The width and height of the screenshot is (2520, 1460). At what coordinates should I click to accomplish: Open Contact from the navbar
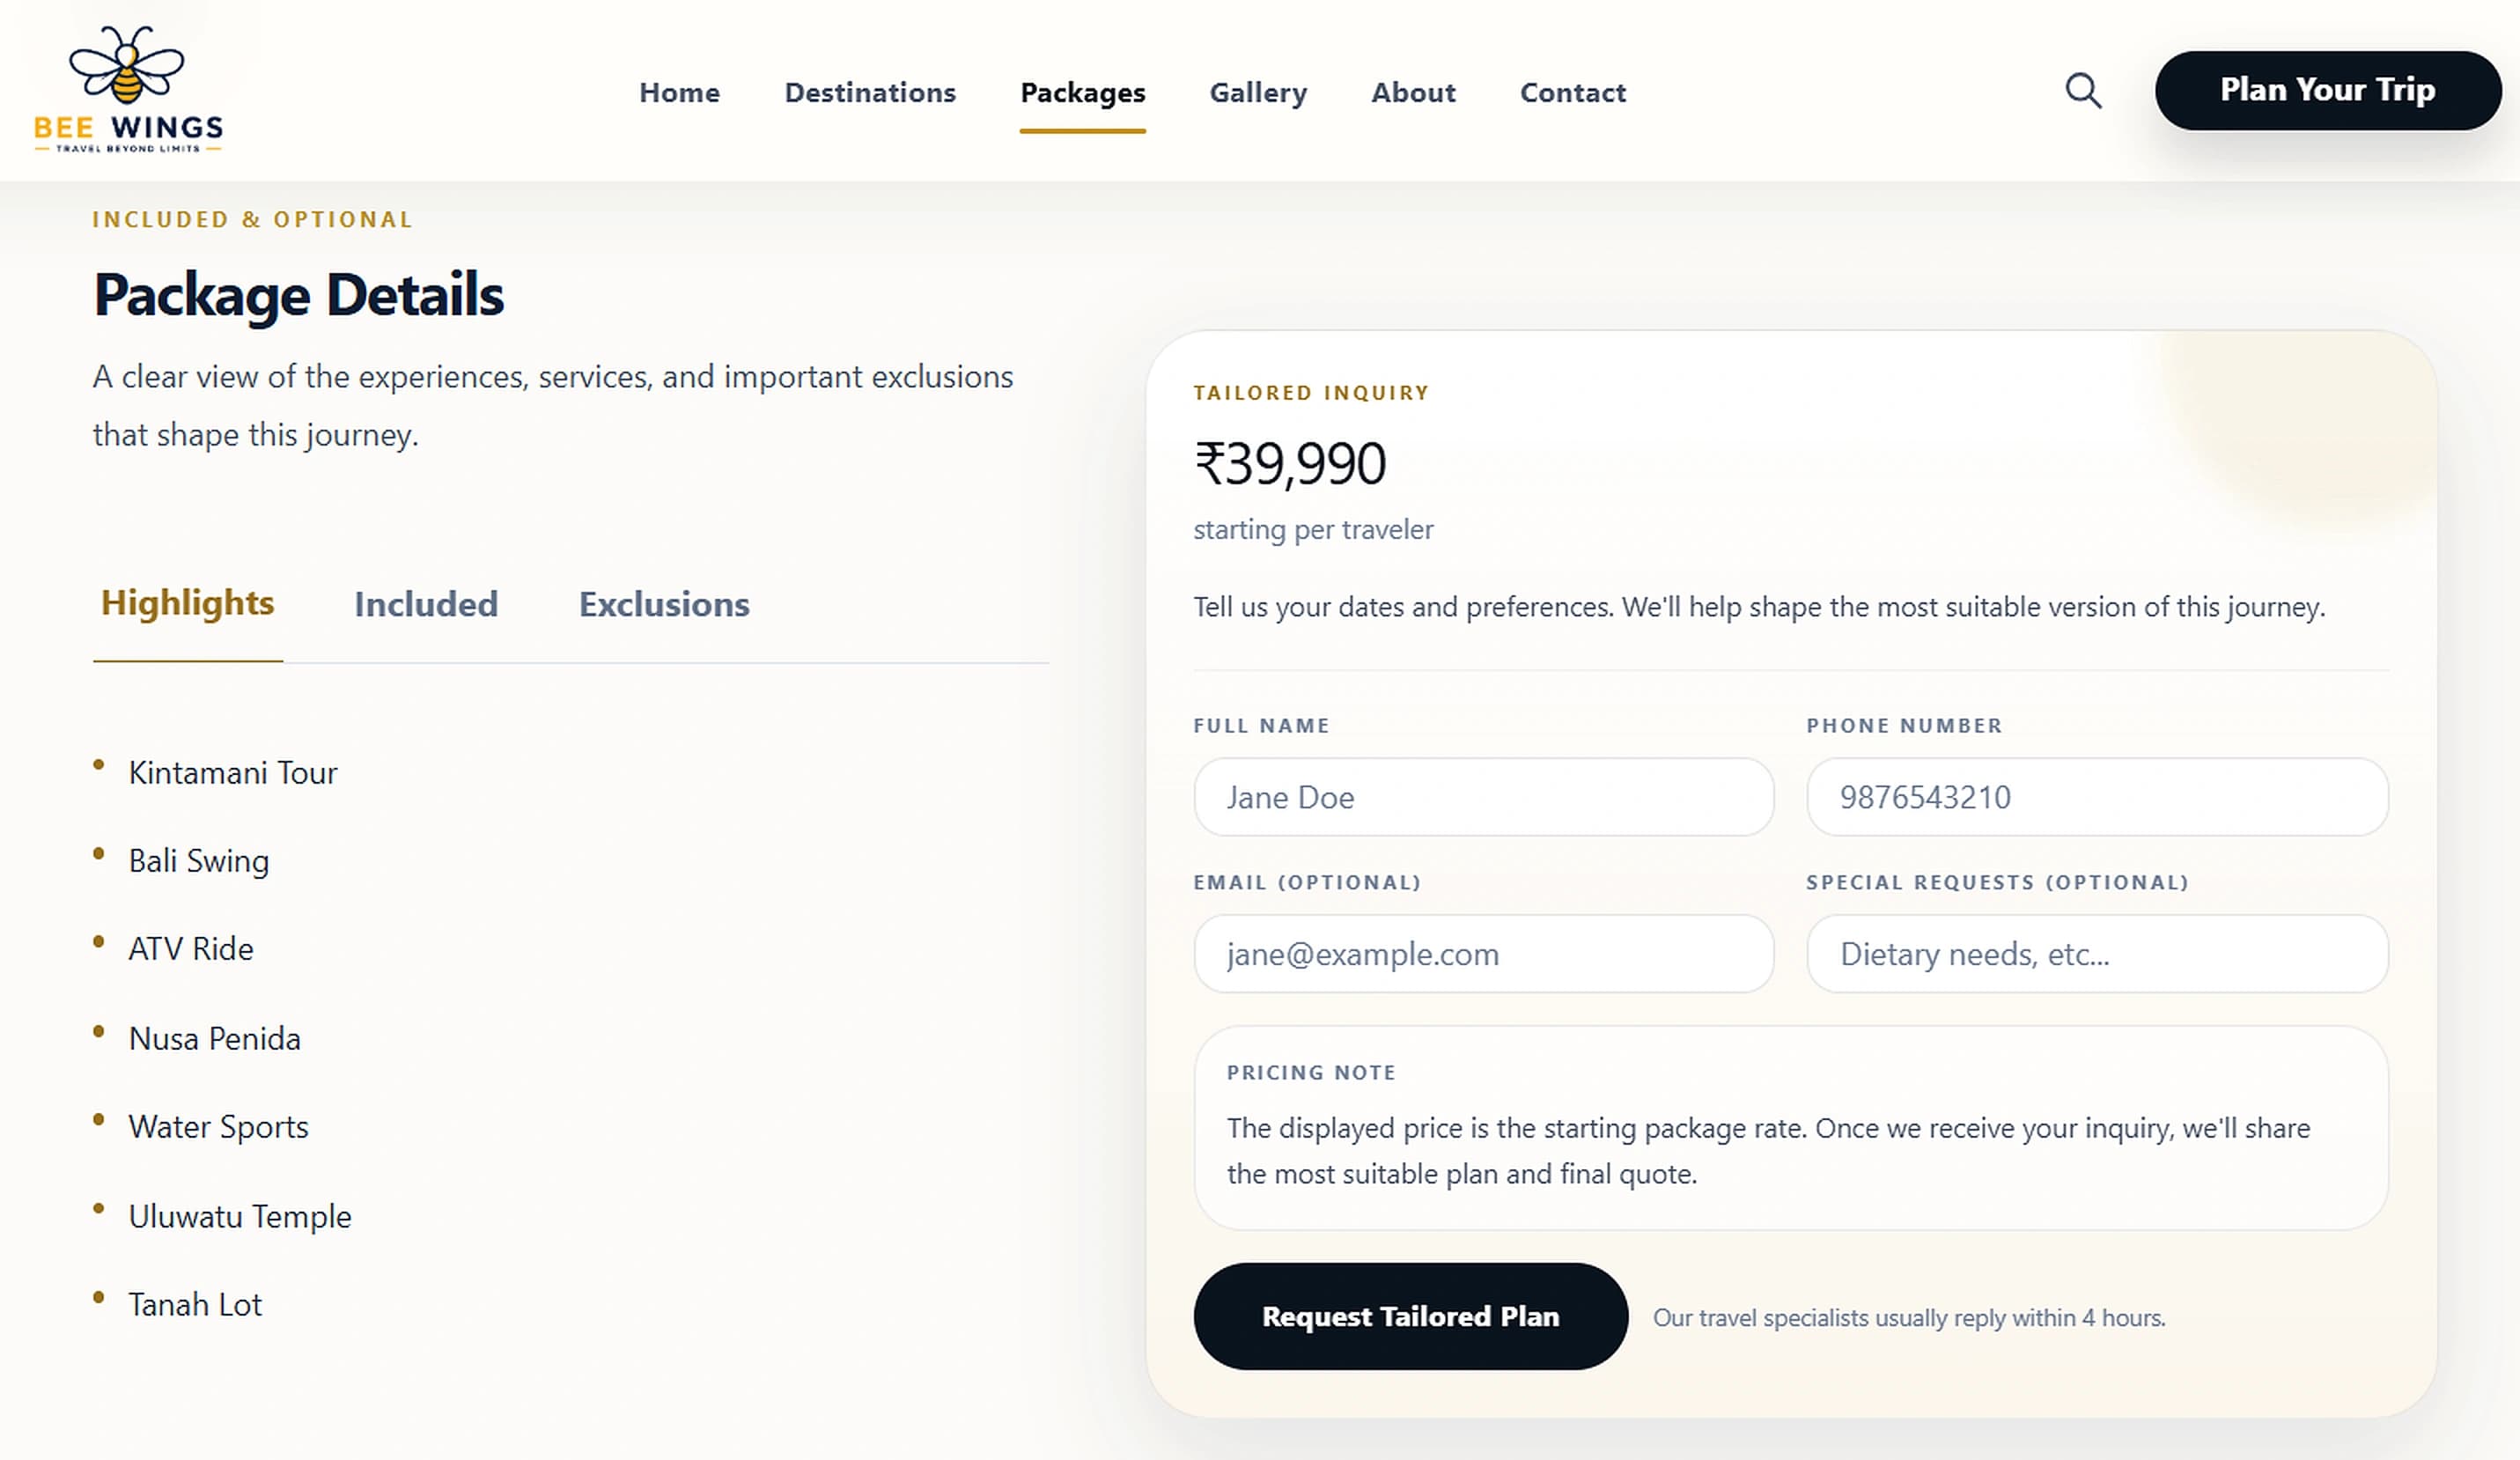tap(1573, 92)
